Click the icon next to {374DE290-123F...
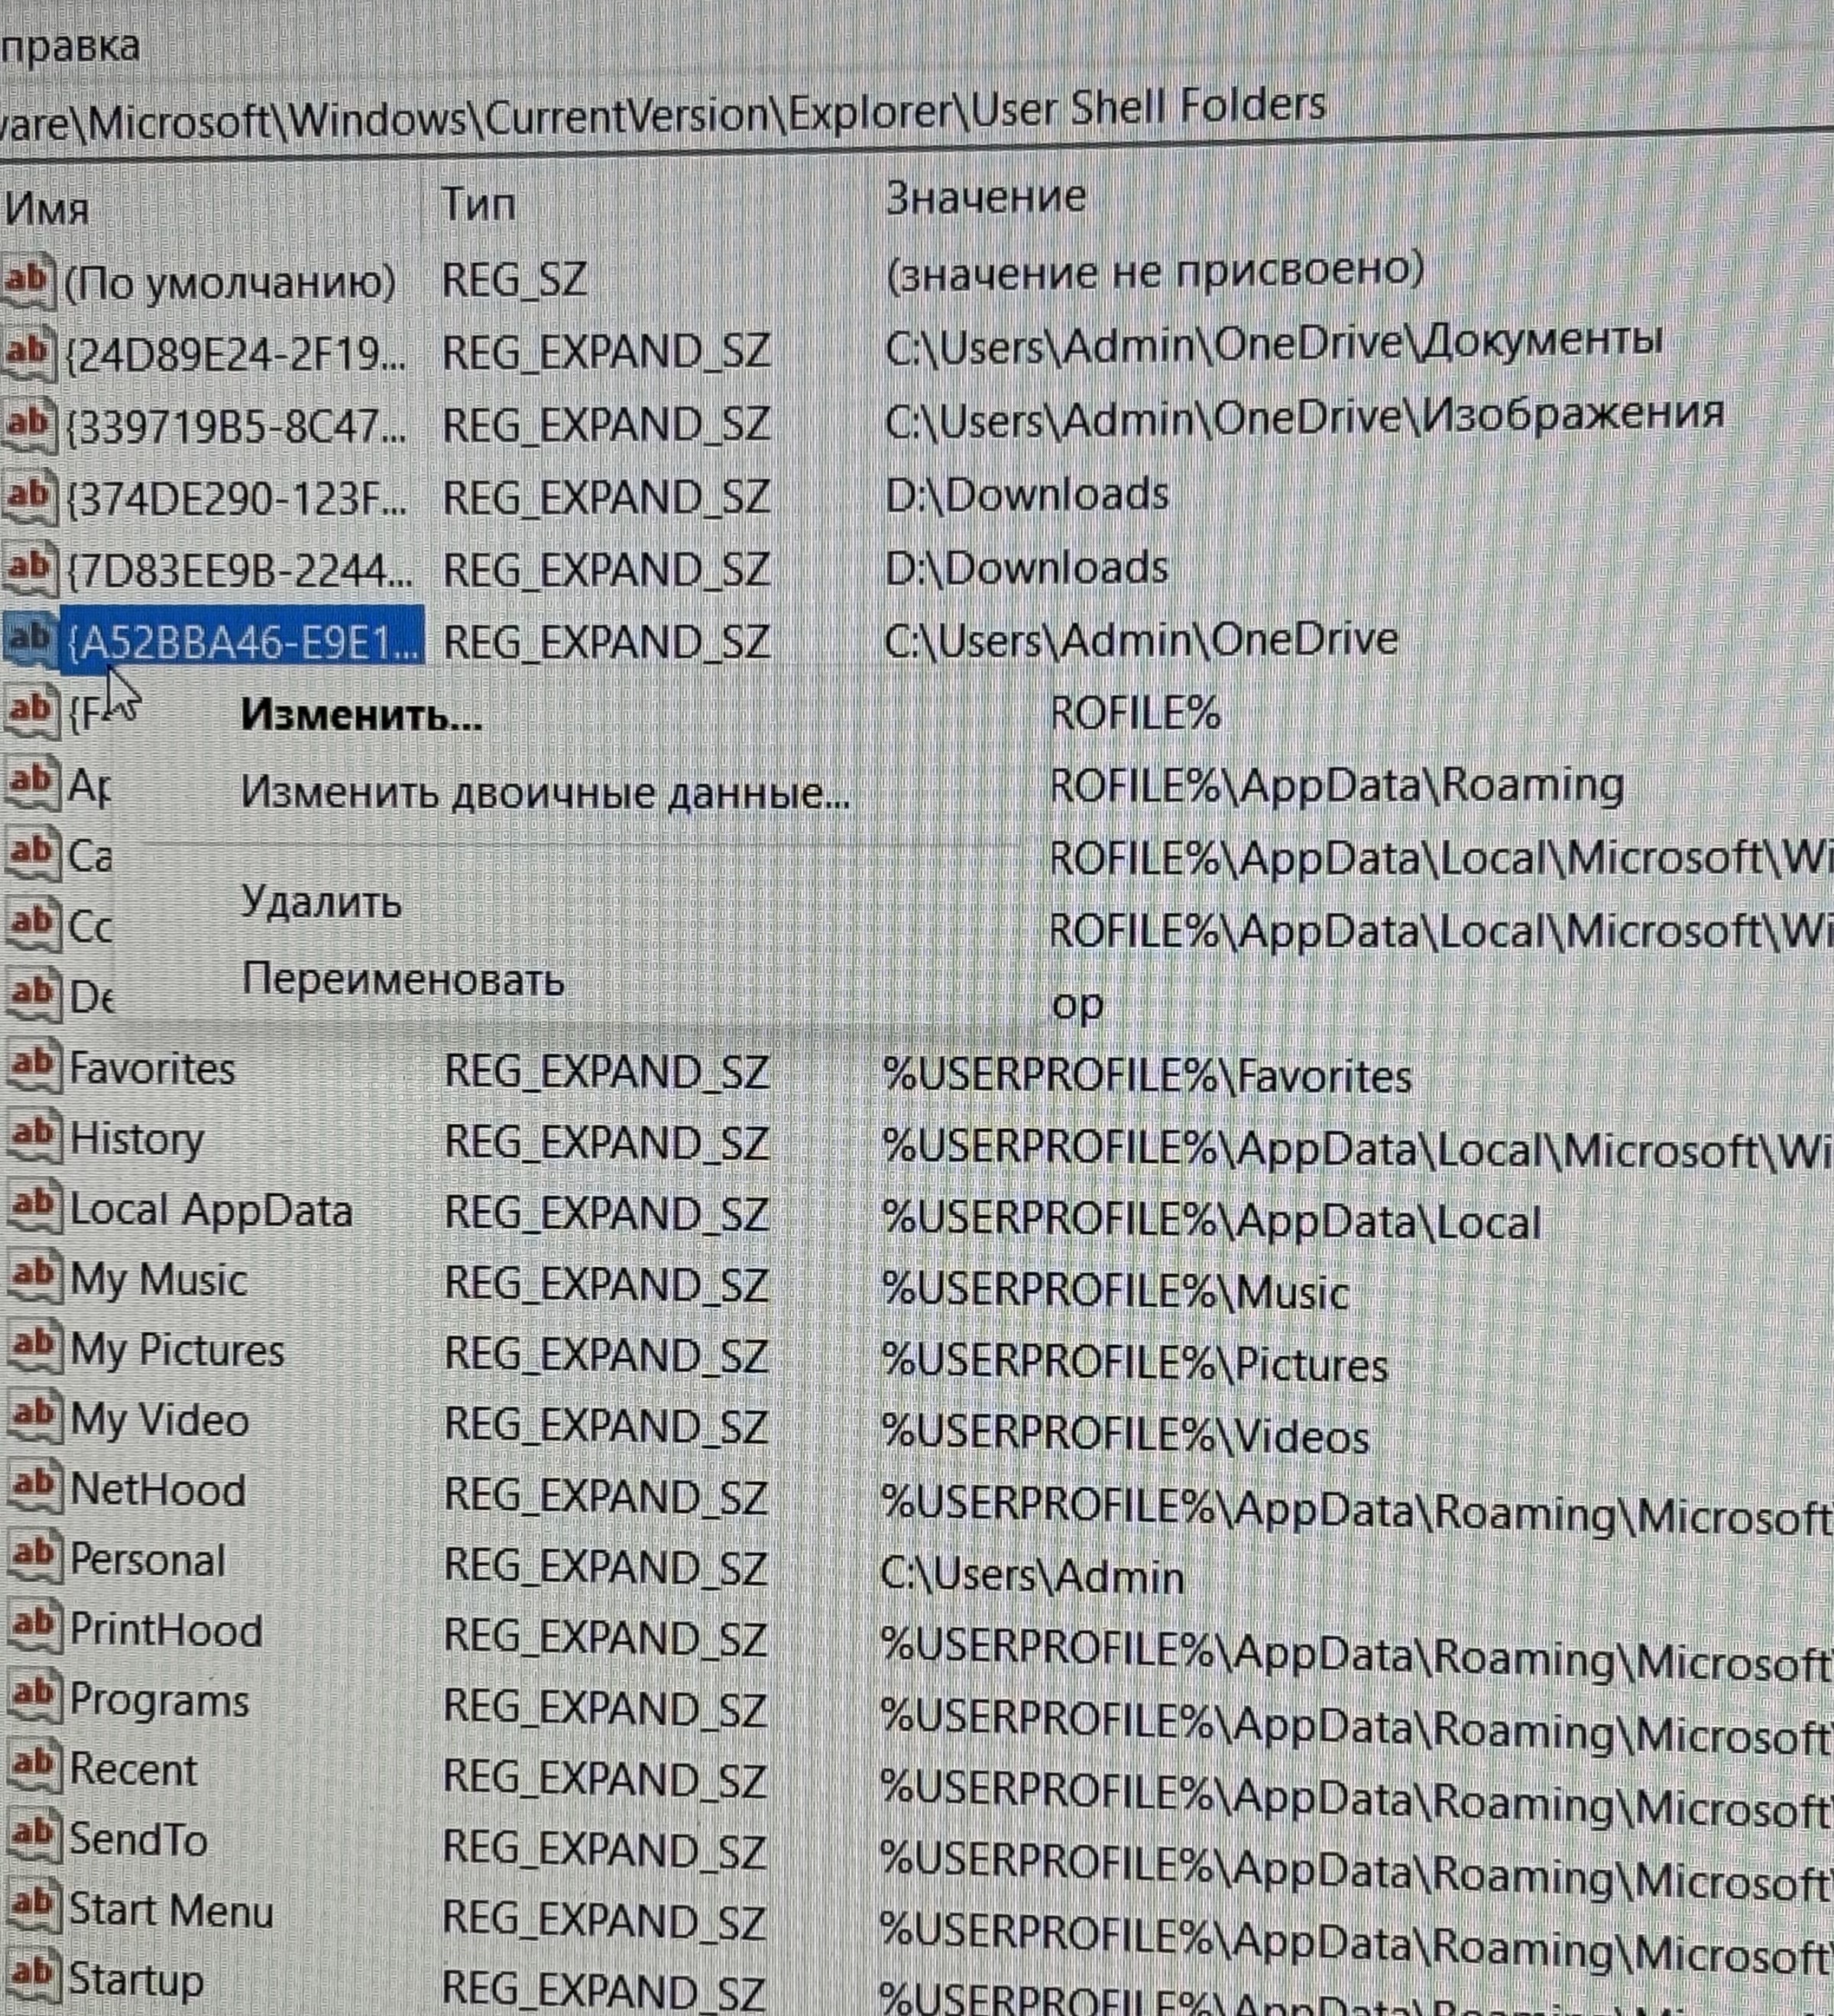 29,498
